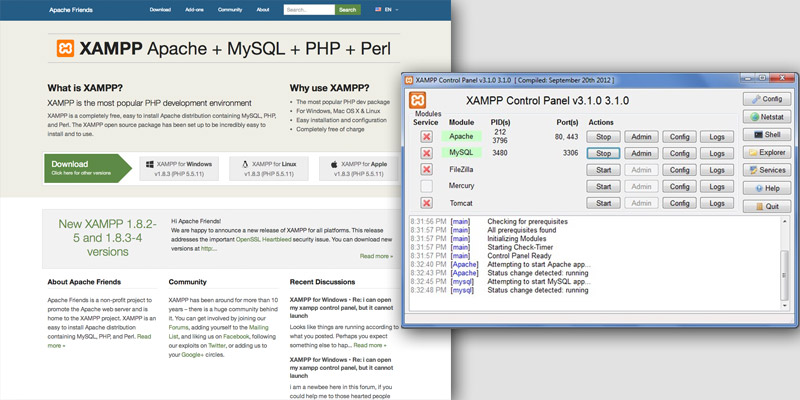Open the Forums link in Community
The height and width of the screenshot is (400, 800).
(179, 327)
